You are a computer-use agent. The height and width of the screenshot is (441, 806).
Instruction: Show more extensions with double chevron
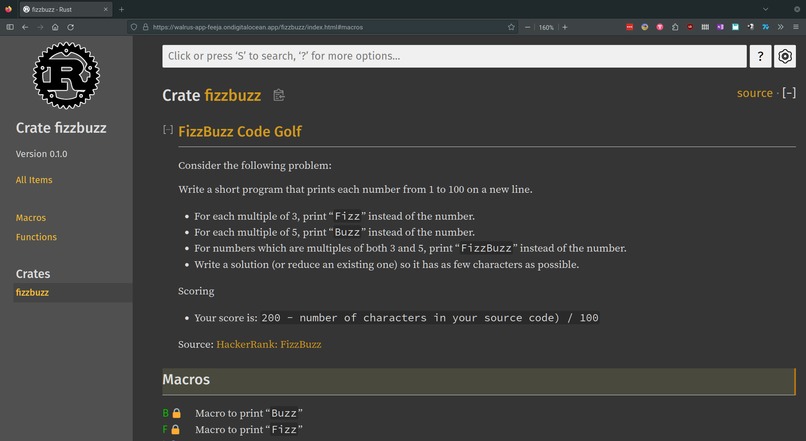pos(780,27)
